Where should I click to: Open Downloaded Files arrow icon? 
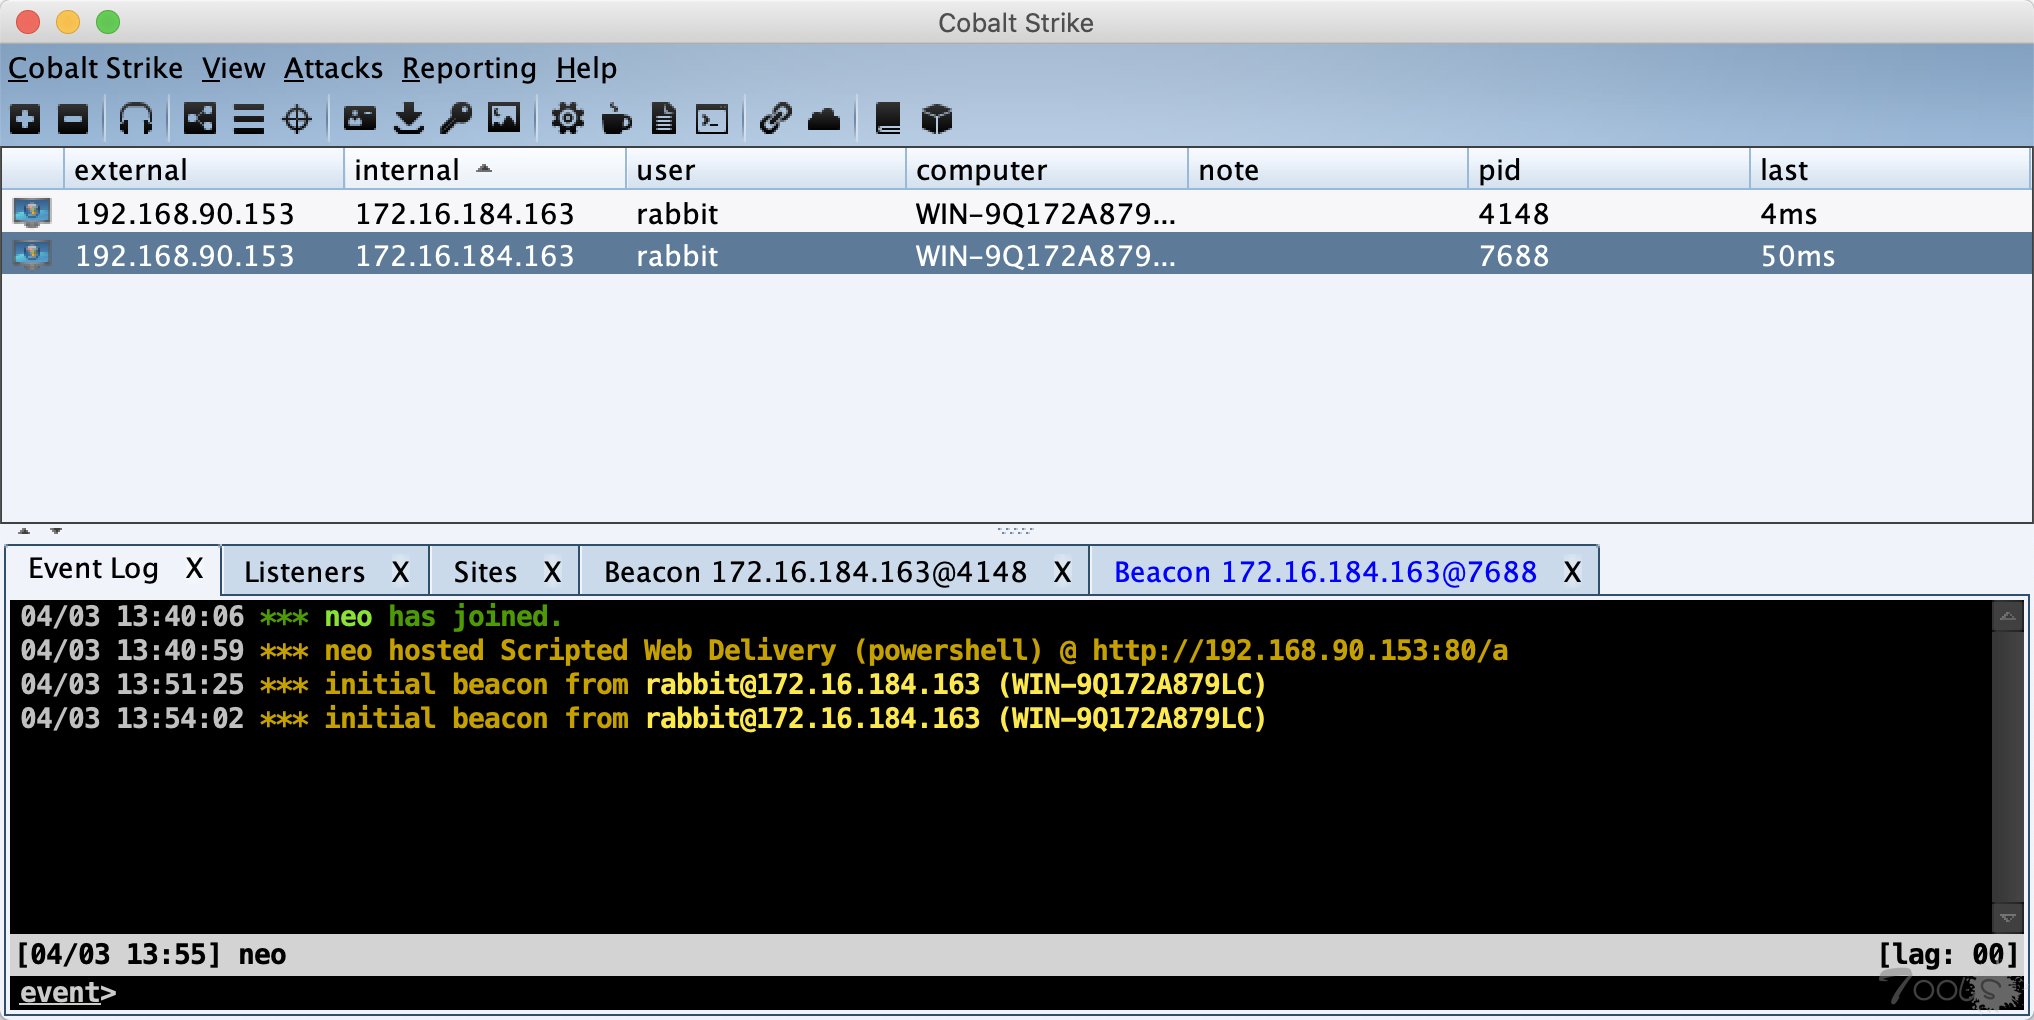409,119
